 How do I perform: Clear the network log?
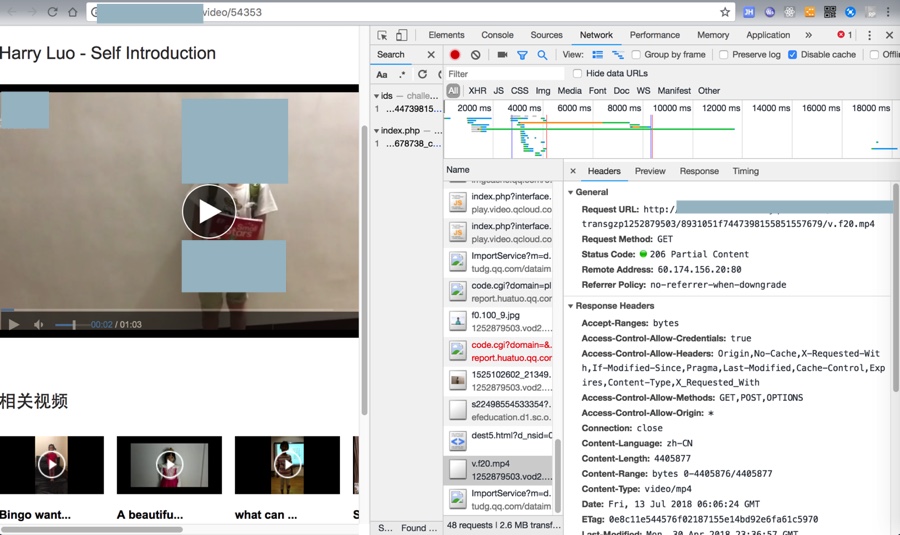(x=476, y=55)
